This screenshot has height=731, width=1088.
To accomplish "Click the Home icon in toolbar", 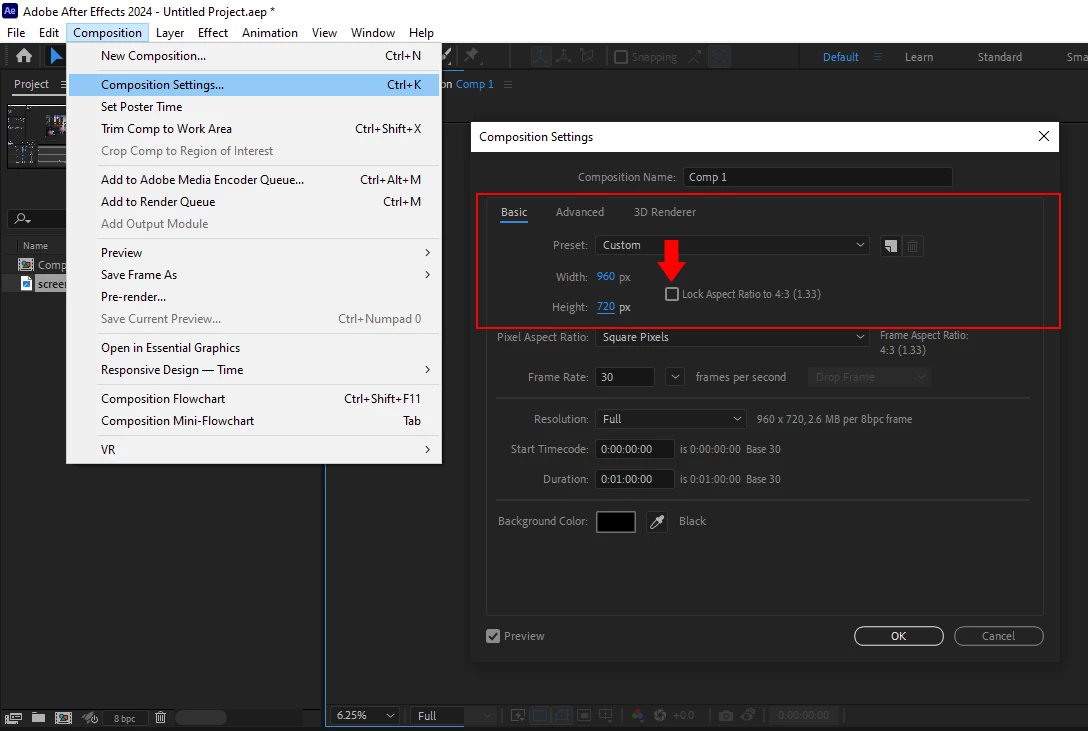I will coord(24,56).
